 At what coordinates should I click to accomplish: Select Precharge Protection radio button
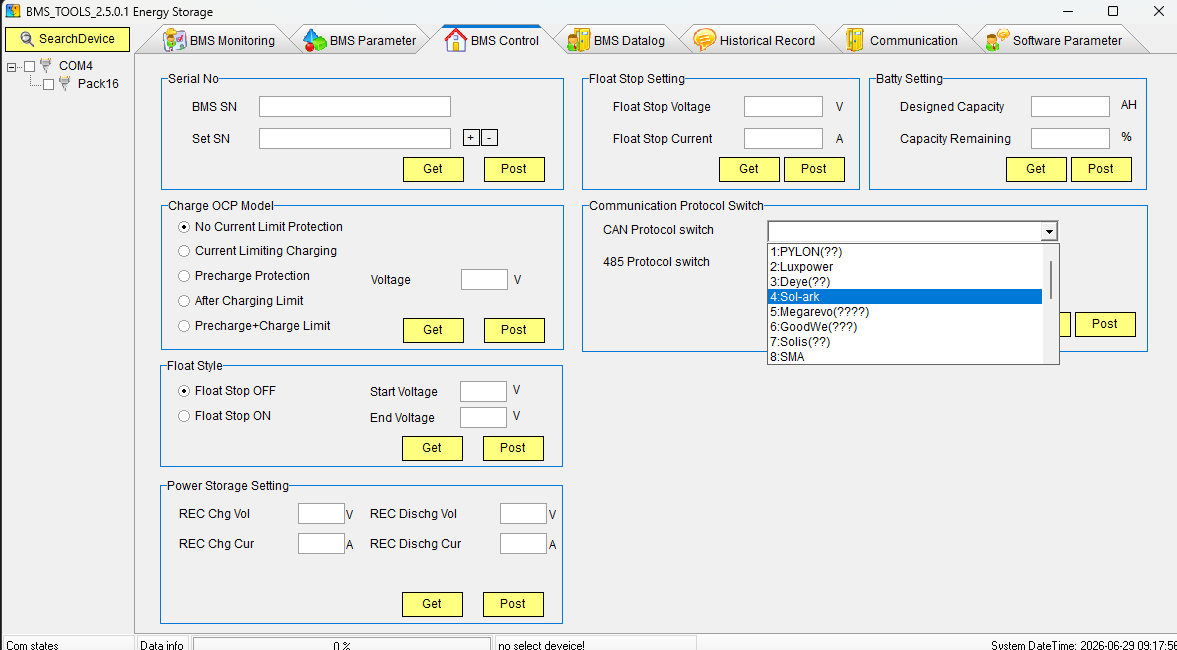pos(184,276)
